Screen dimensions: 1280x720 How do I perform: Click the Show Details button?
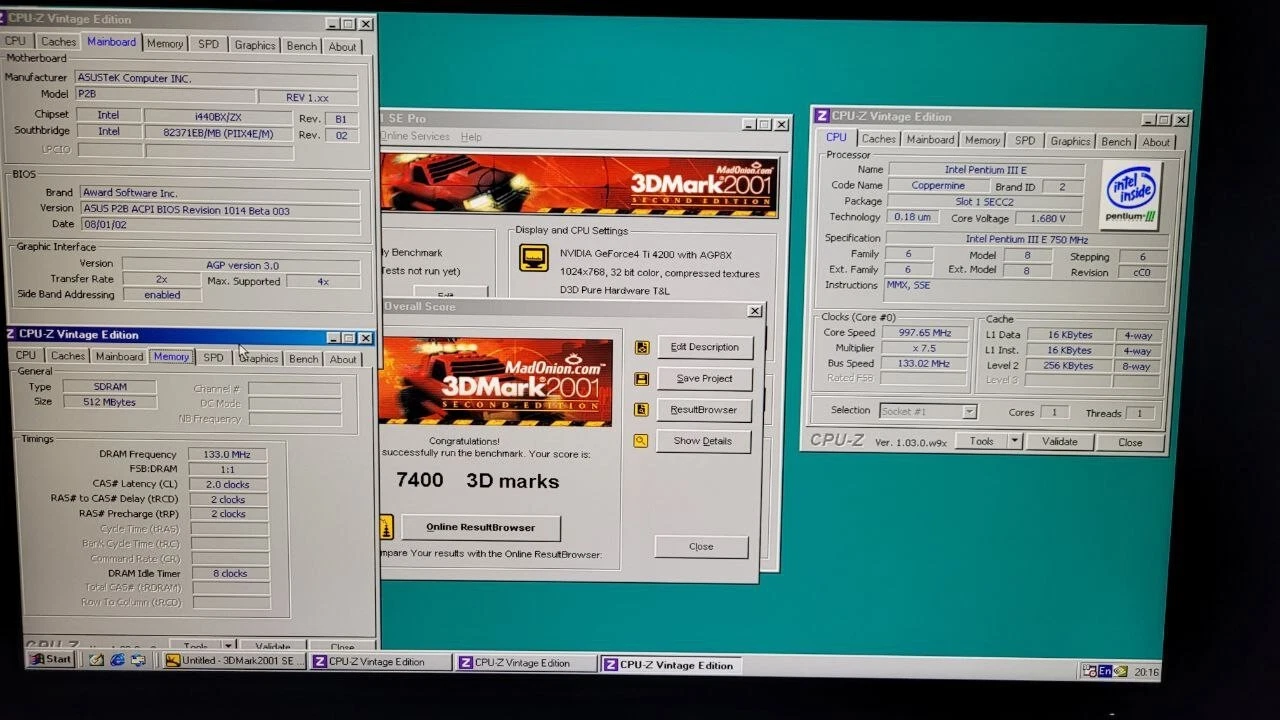[x=704, y=441]
